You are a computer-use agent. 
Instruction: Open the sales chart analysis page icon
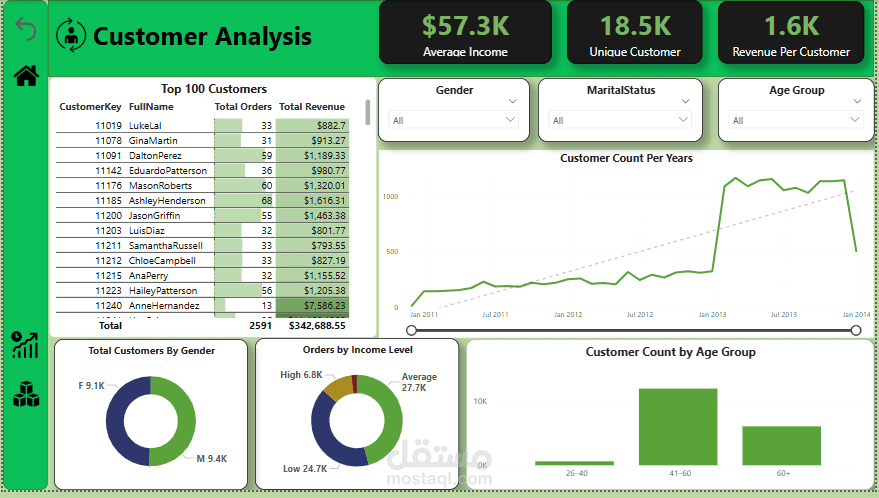25,344
